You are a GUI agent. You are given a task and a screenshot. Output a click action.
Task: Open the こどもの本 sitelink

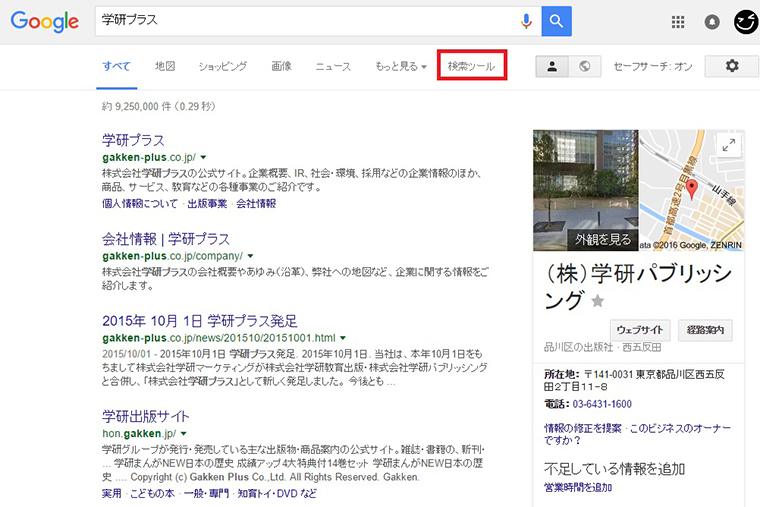point(152,493)
